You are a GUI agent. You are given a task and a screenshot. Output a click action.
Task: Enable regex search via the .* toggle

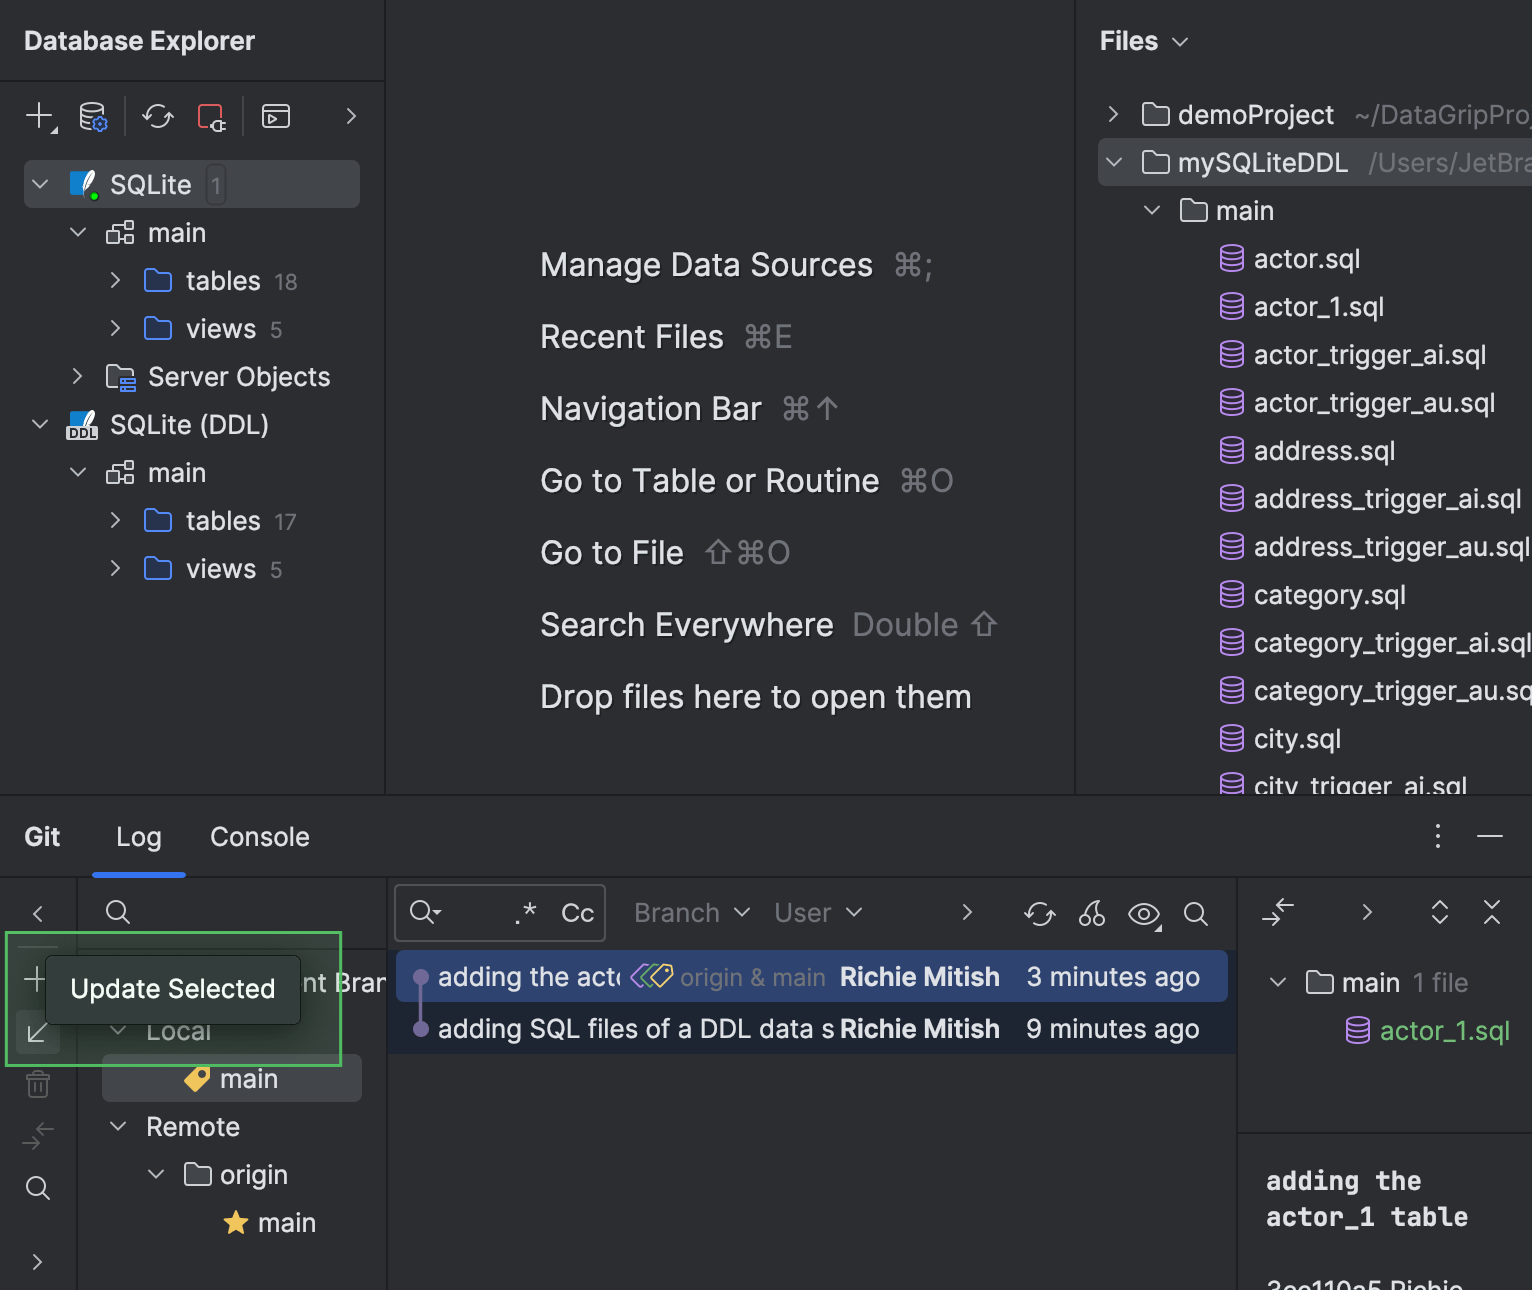point(525,912)
